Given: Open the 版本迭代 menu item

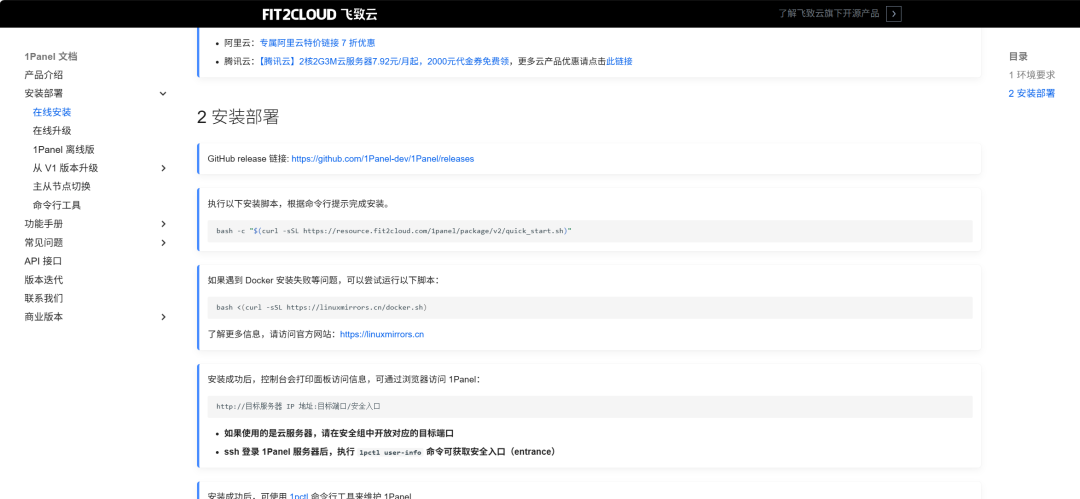Looking at the screenshot, I should point(43,280).
